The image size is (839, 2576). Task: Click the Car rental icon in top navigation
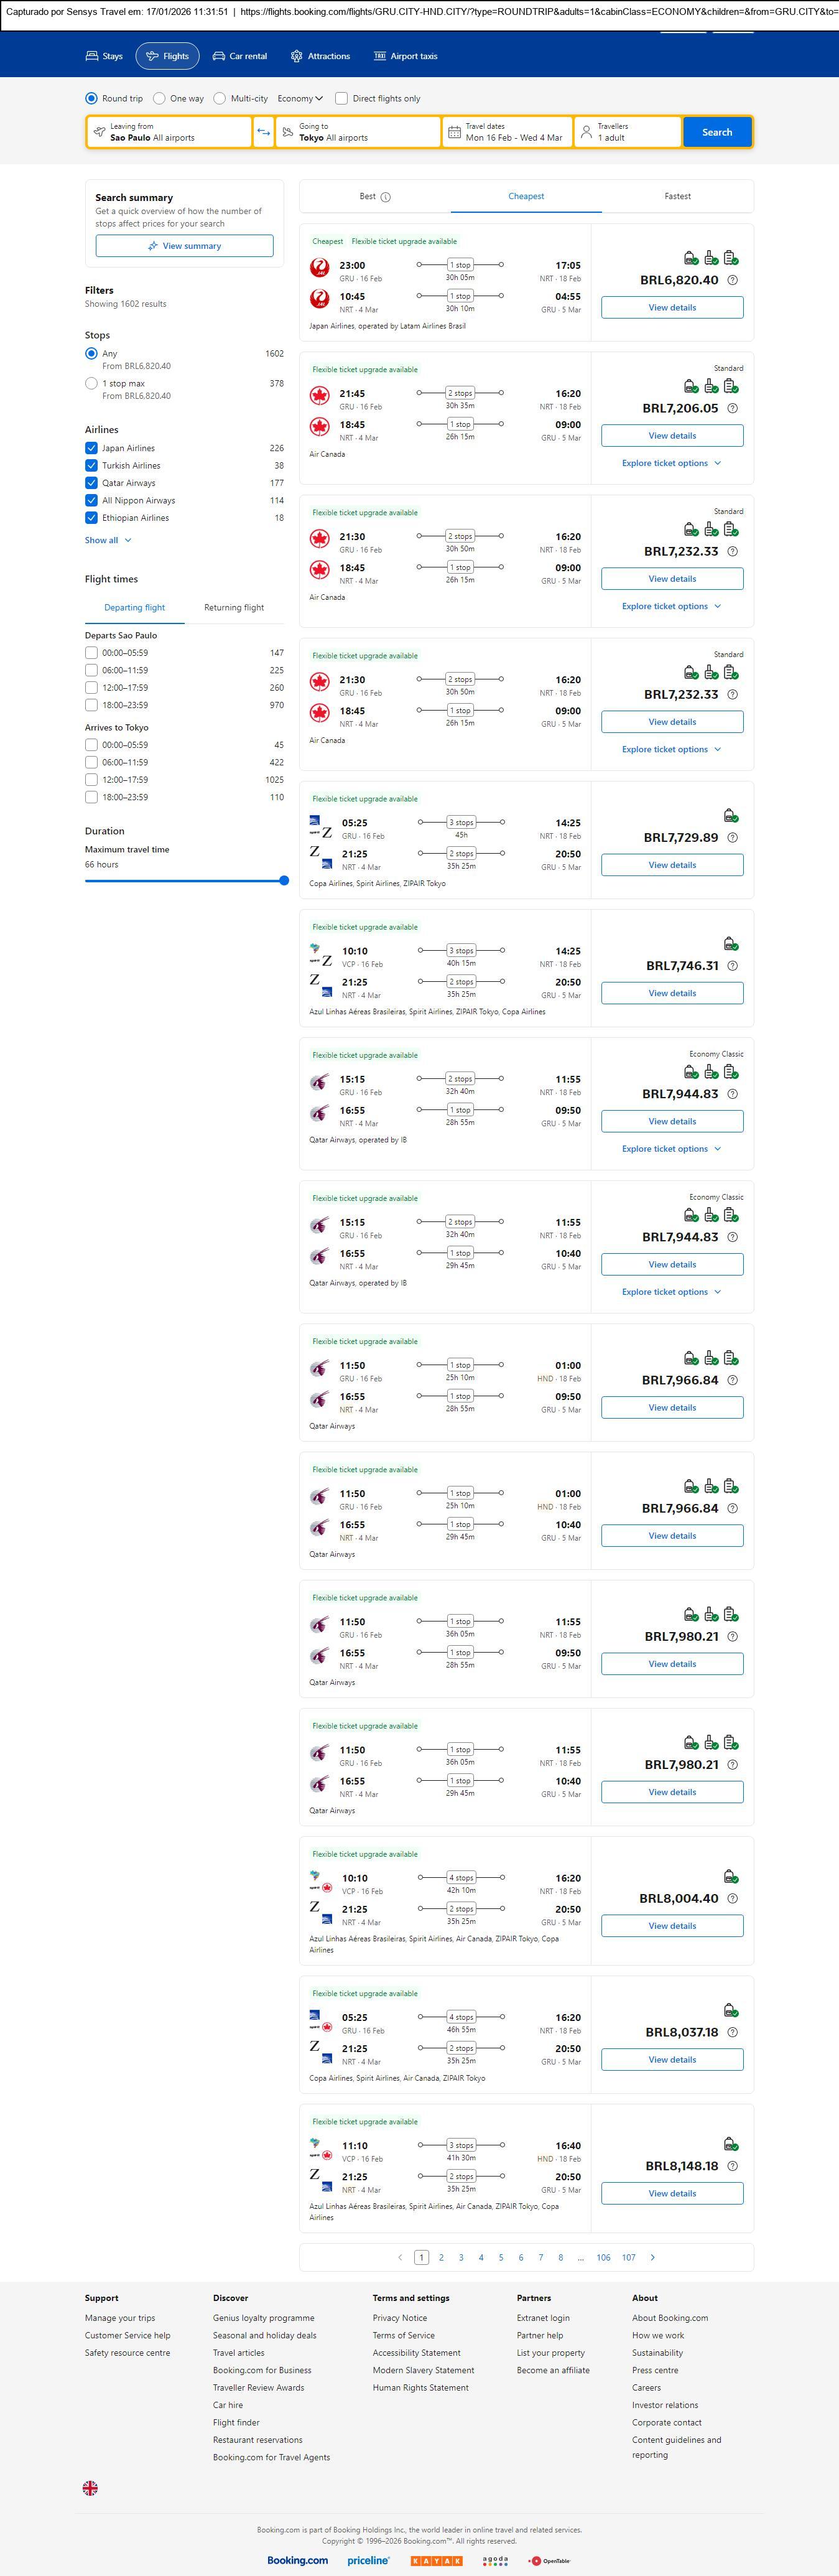tap(218, 56)
